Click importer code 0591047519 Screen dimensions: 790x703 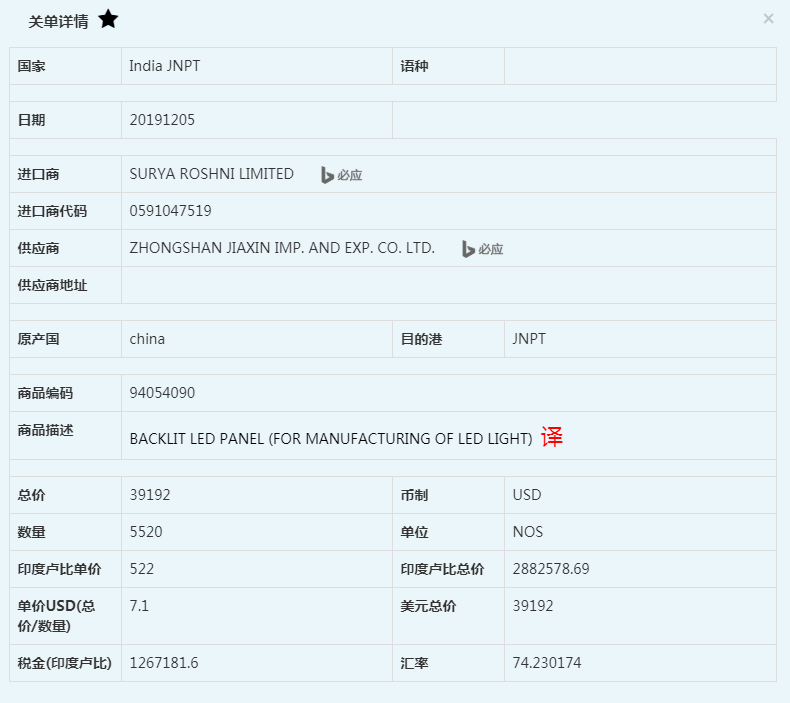click(x=171, y=211)
